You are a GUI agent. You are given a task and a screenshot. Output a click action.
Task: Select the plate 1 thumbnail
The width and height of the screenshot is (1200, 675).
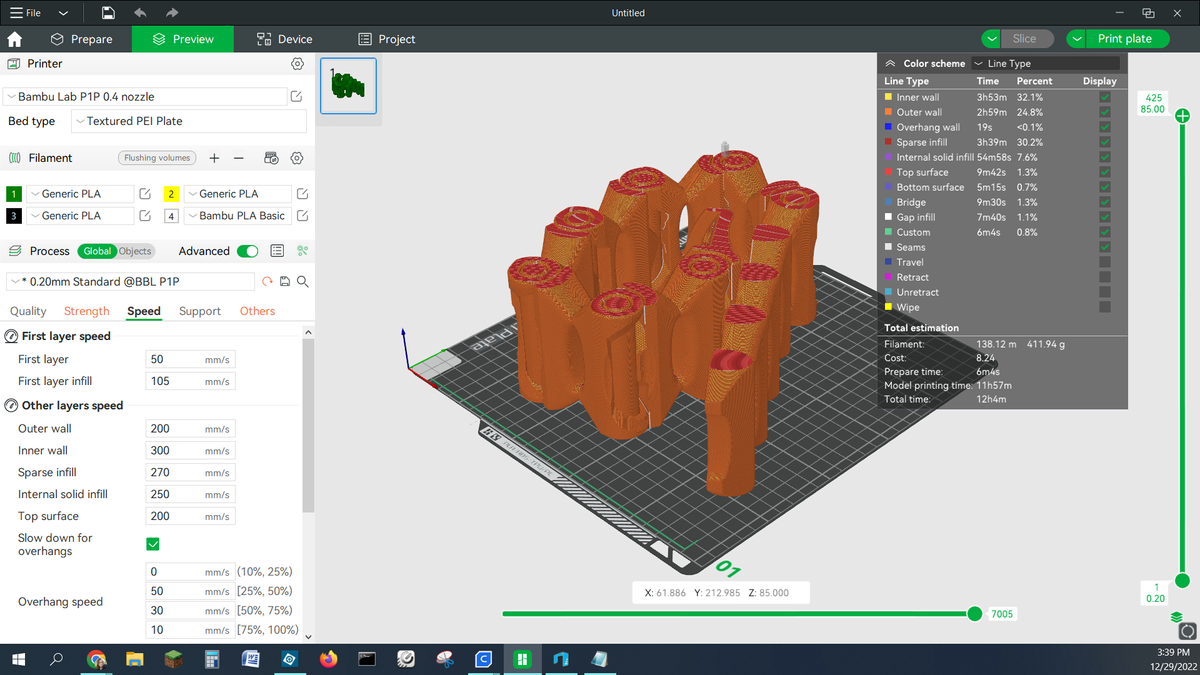(x=348, y=85)
